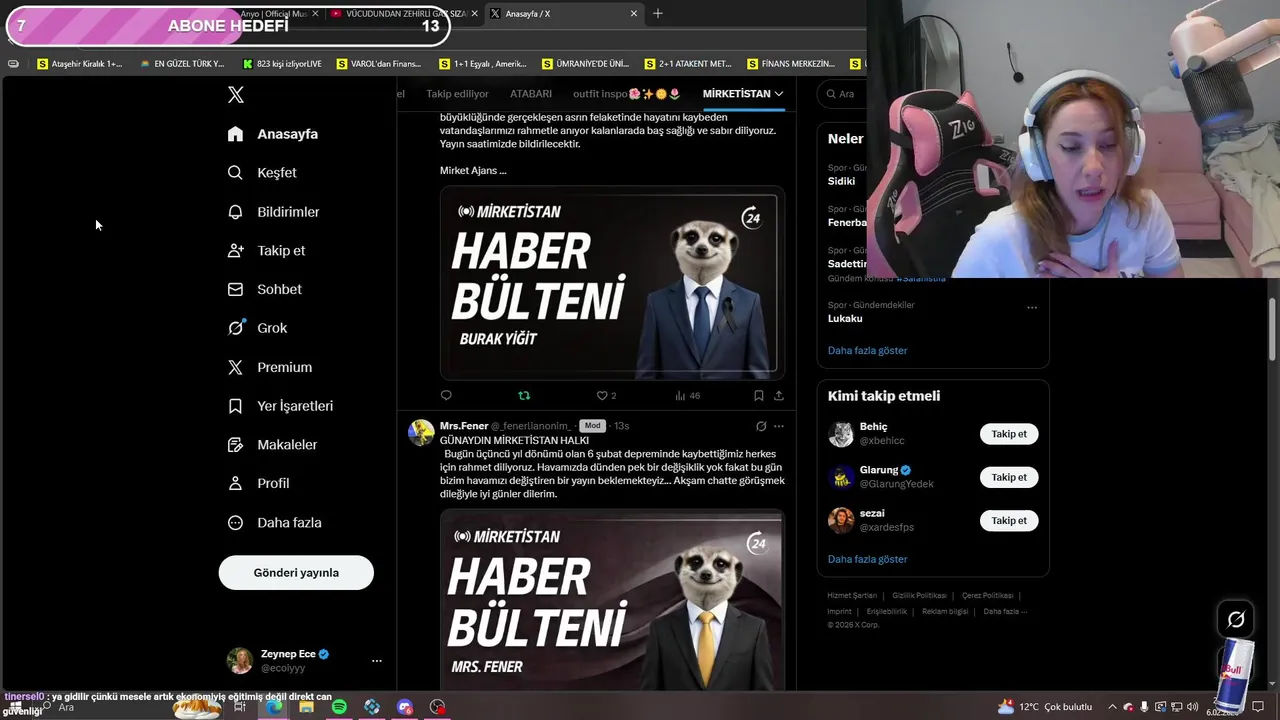
Task: Like the Burak Yiğit bulletin post
Action: point(602,395)
